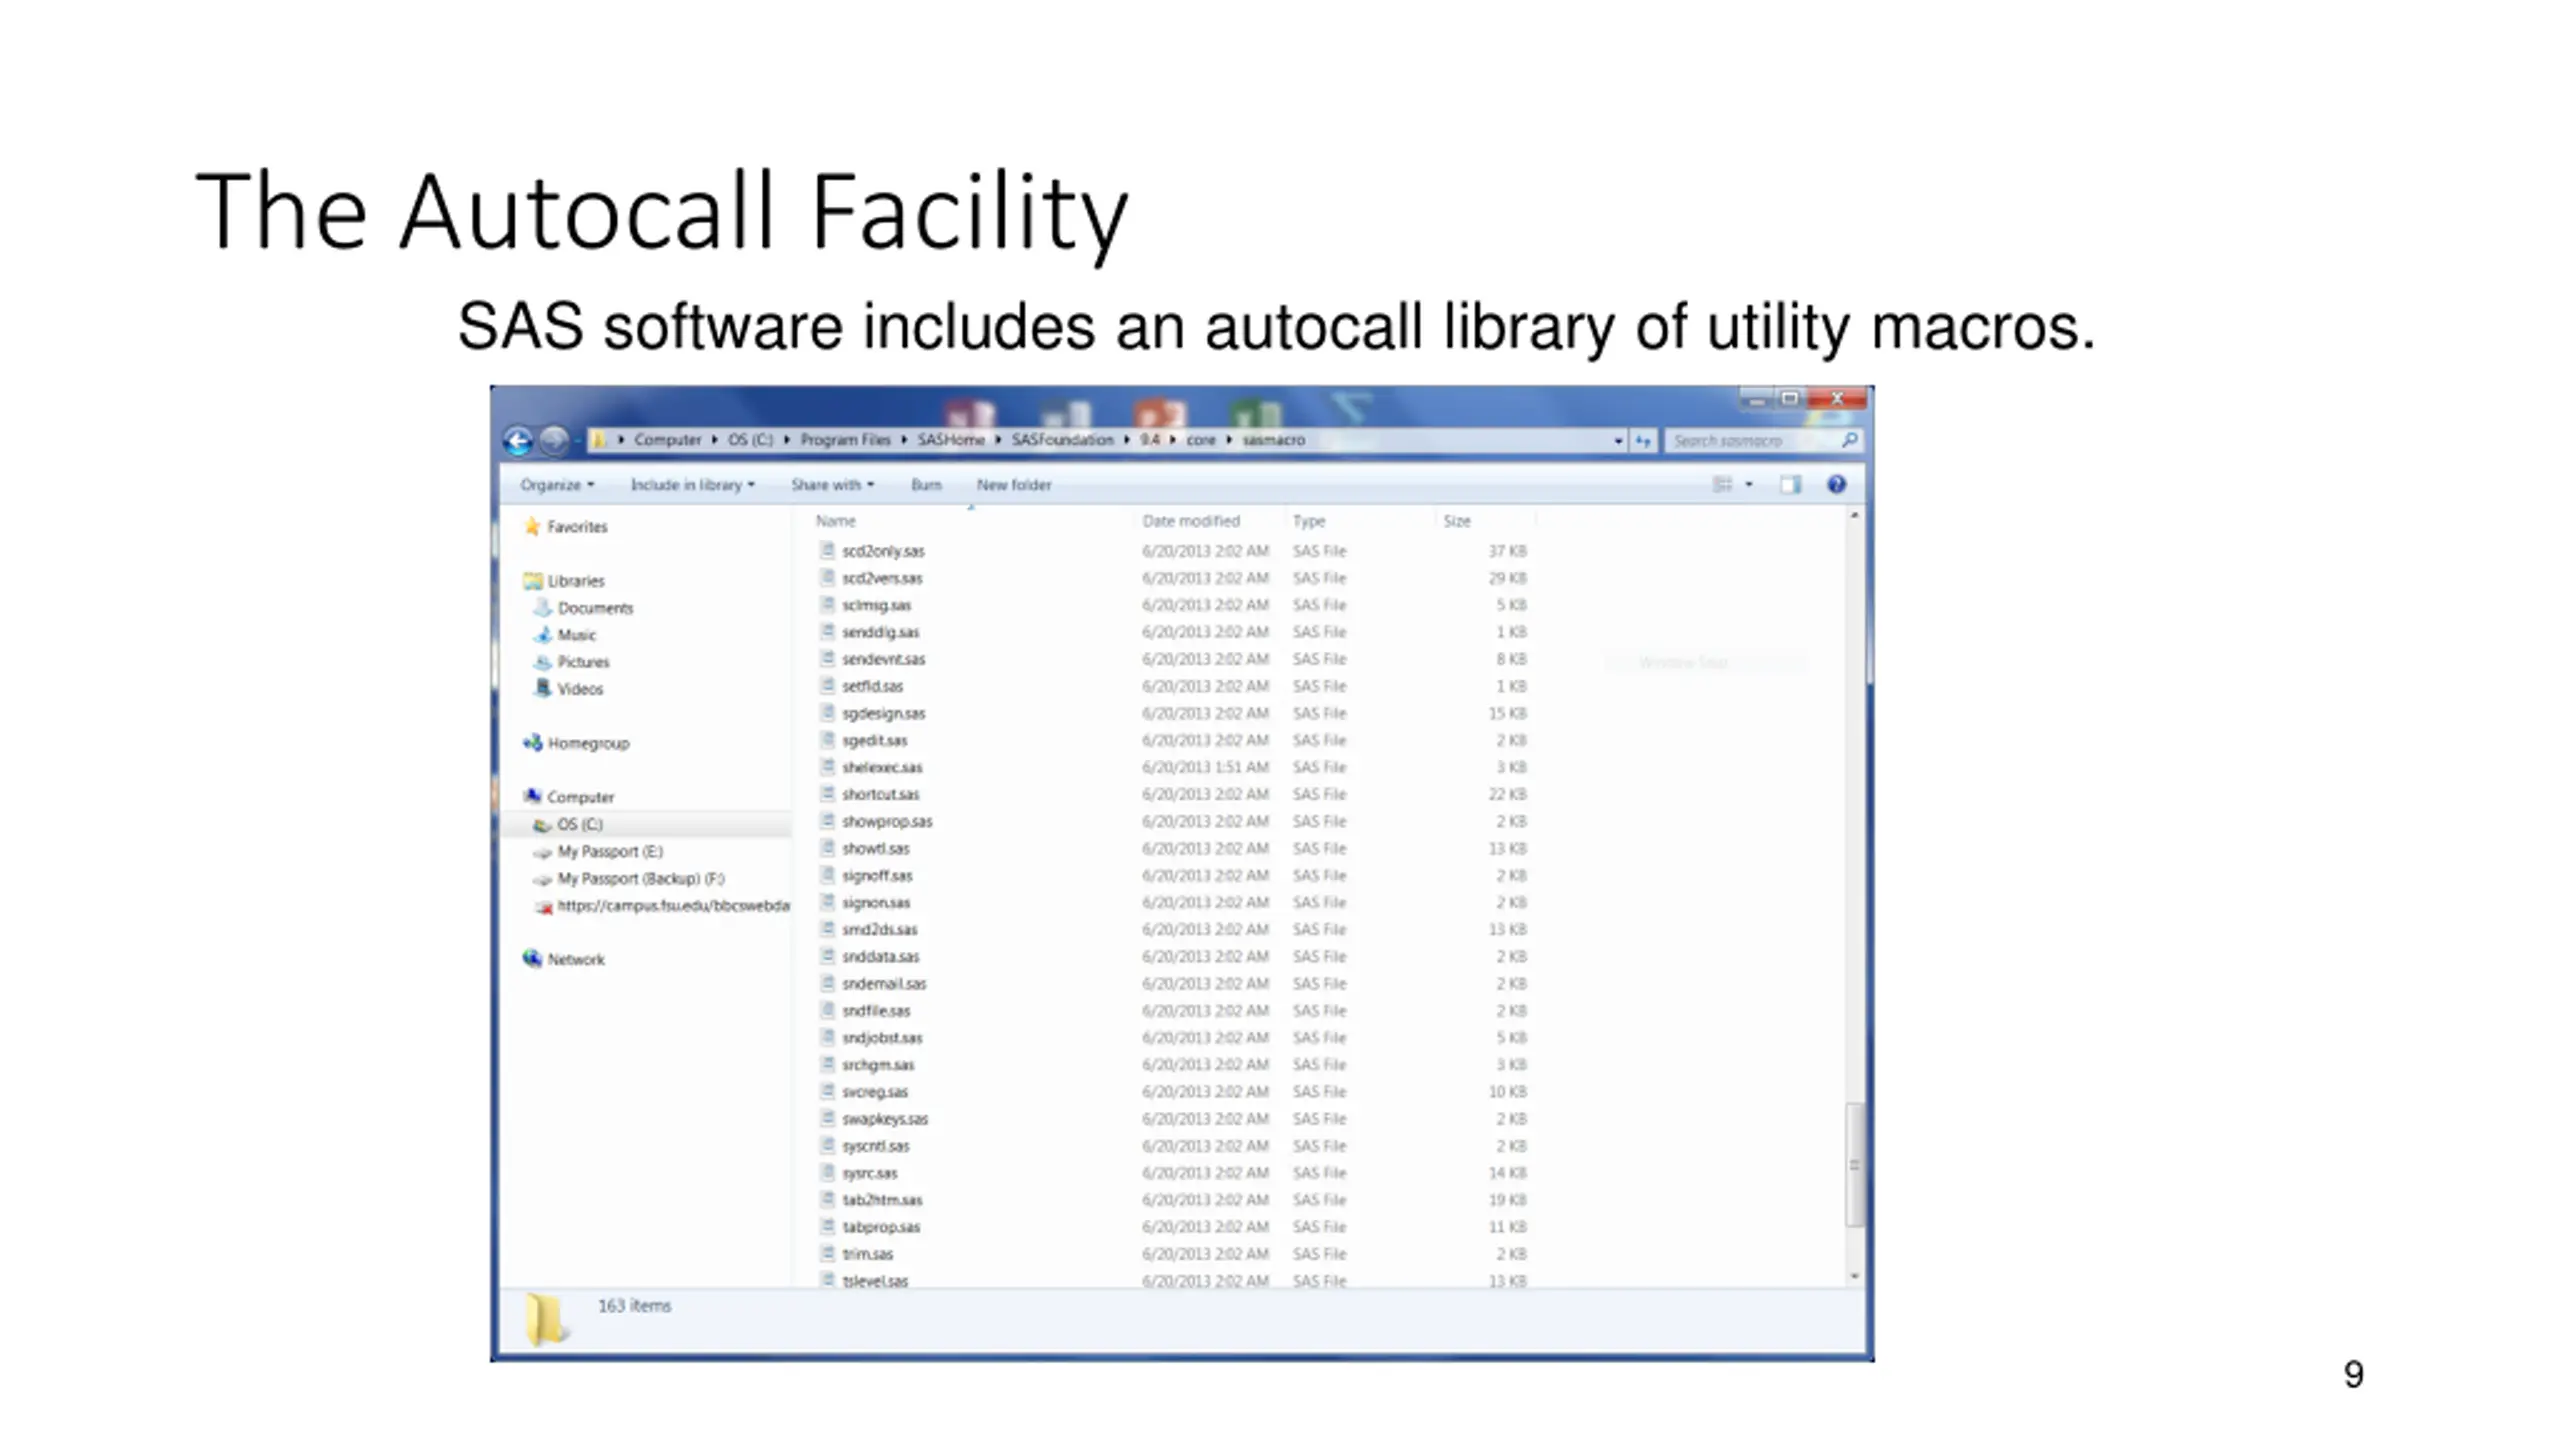Open the Documents library
Screen dimensions: 2560x1440
coord(595,608)
